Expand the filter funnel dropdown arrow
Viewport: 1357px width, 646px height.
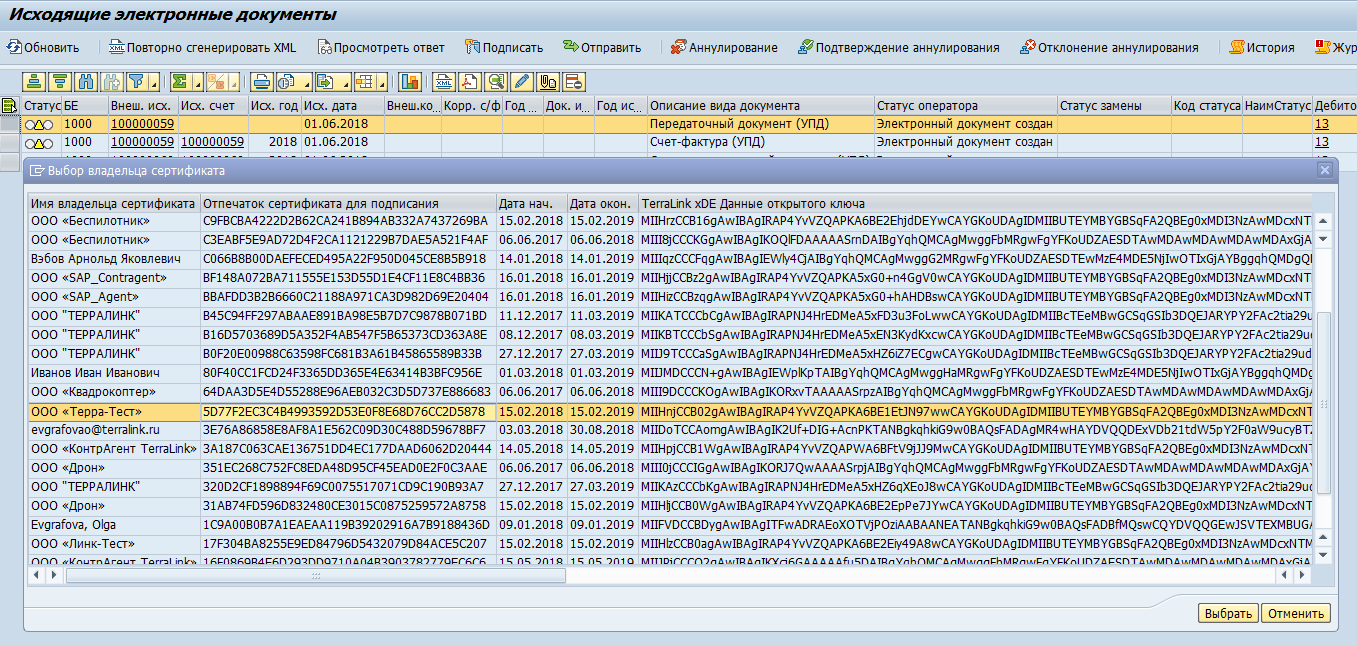pyautogui.click(x=154, y=83)
